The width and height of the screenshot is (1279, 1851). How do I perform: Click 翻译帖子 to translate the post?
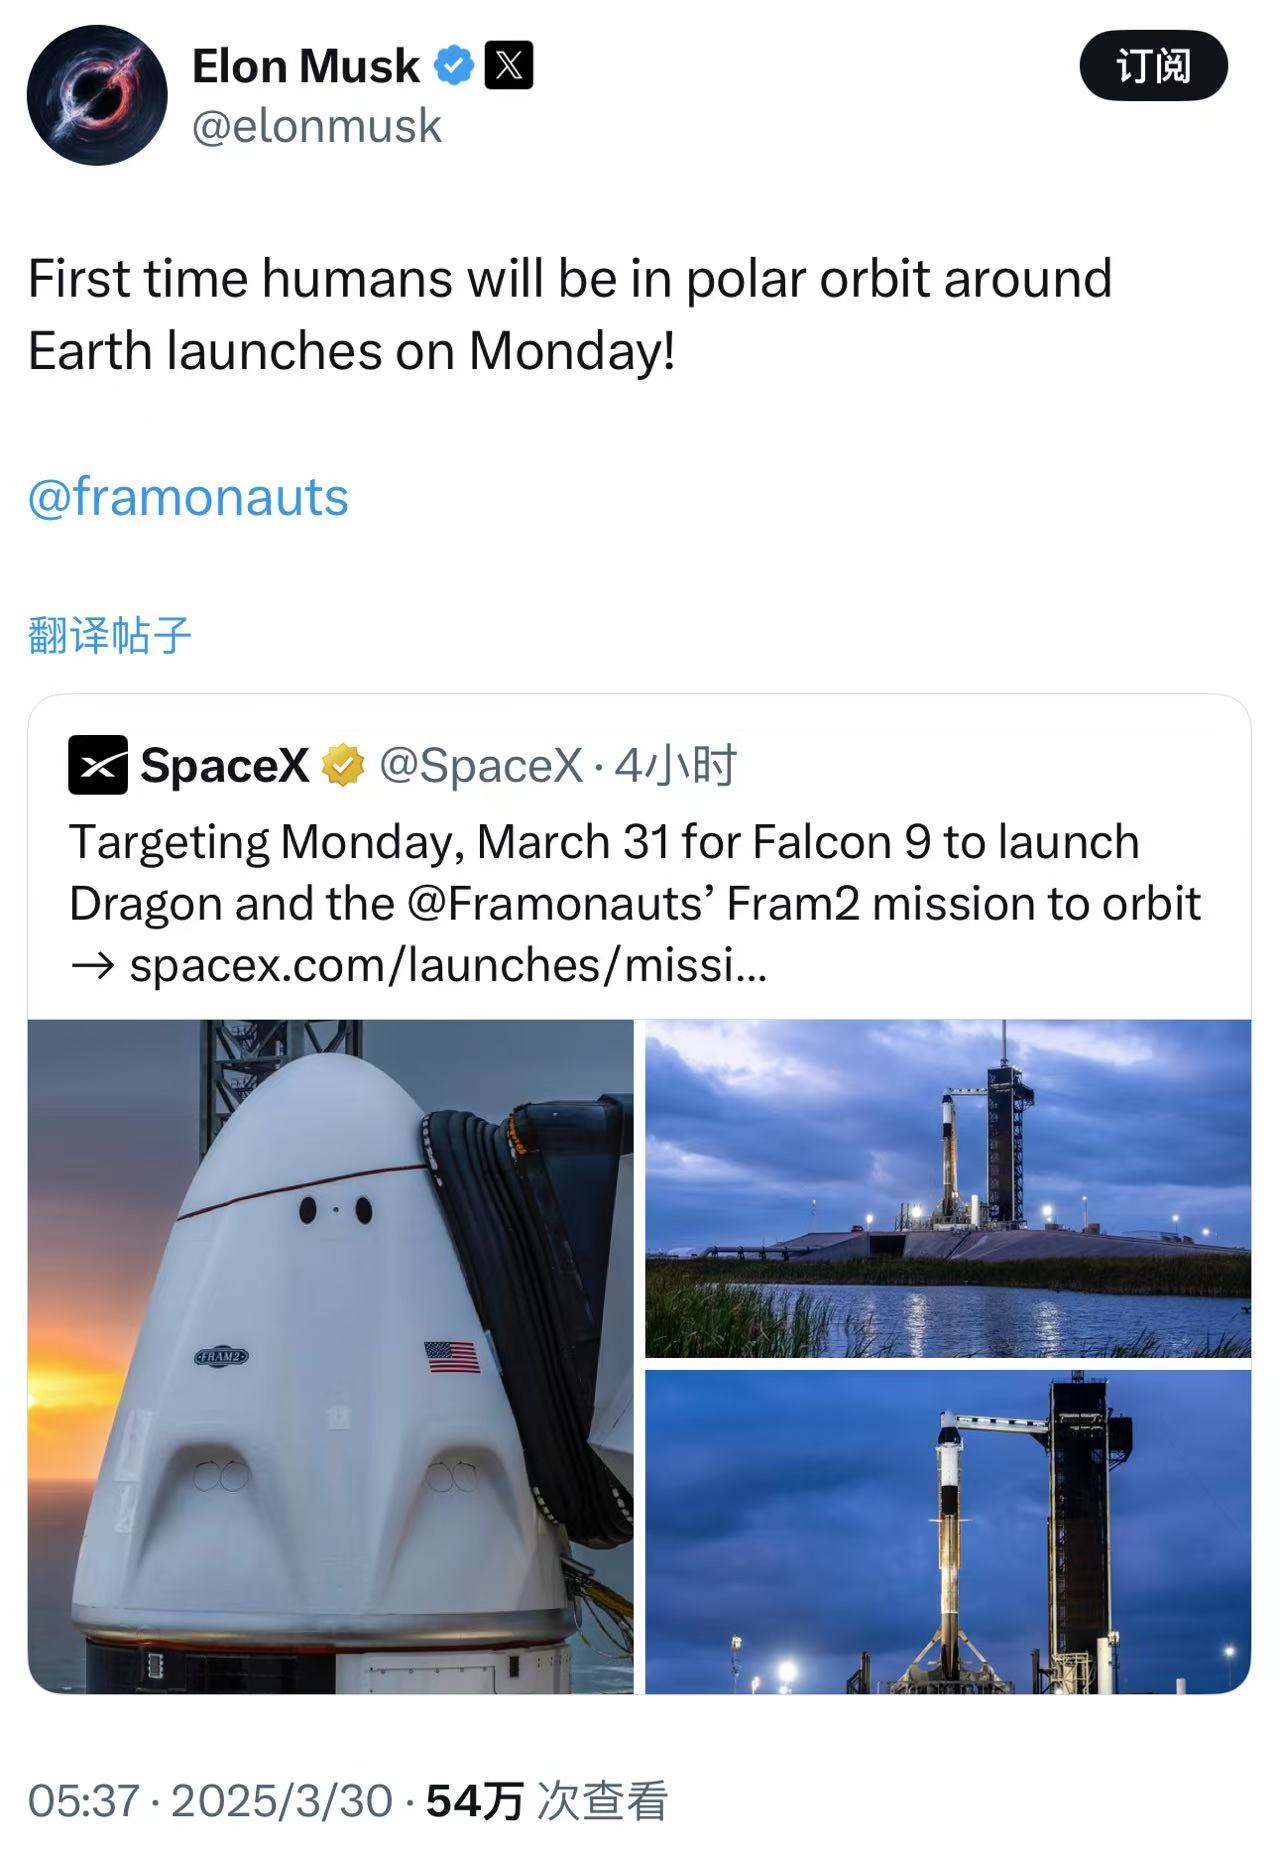click(x=109, y=635)
